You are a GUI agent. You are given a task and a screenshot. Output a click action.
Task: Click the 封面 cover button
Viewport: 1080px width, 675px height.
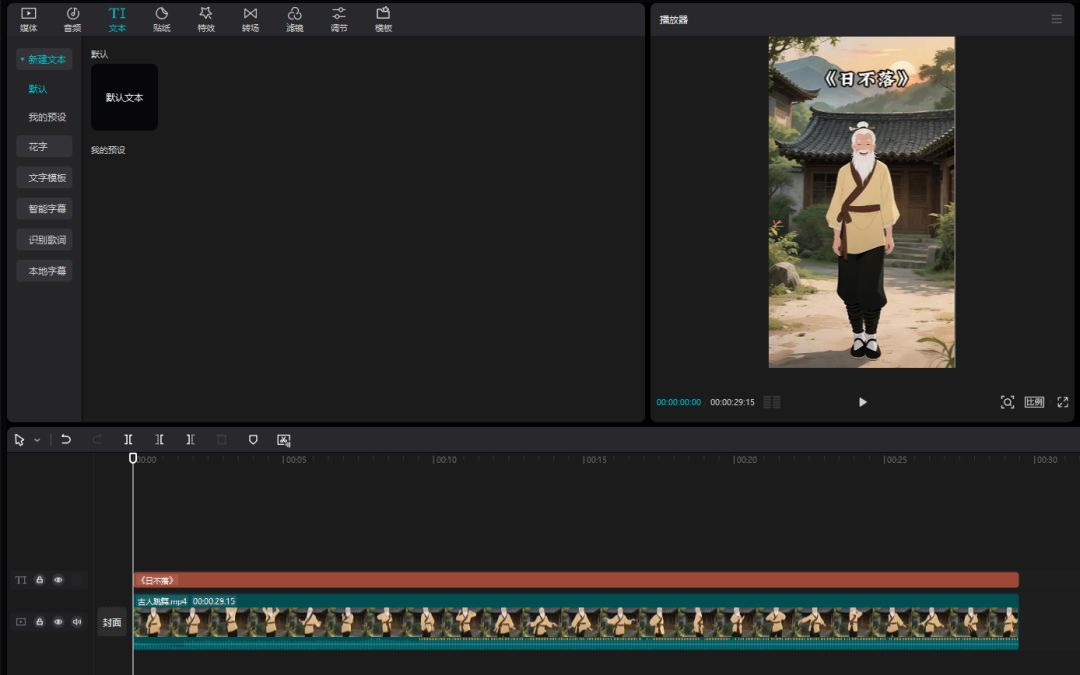(x=112, y=622)
